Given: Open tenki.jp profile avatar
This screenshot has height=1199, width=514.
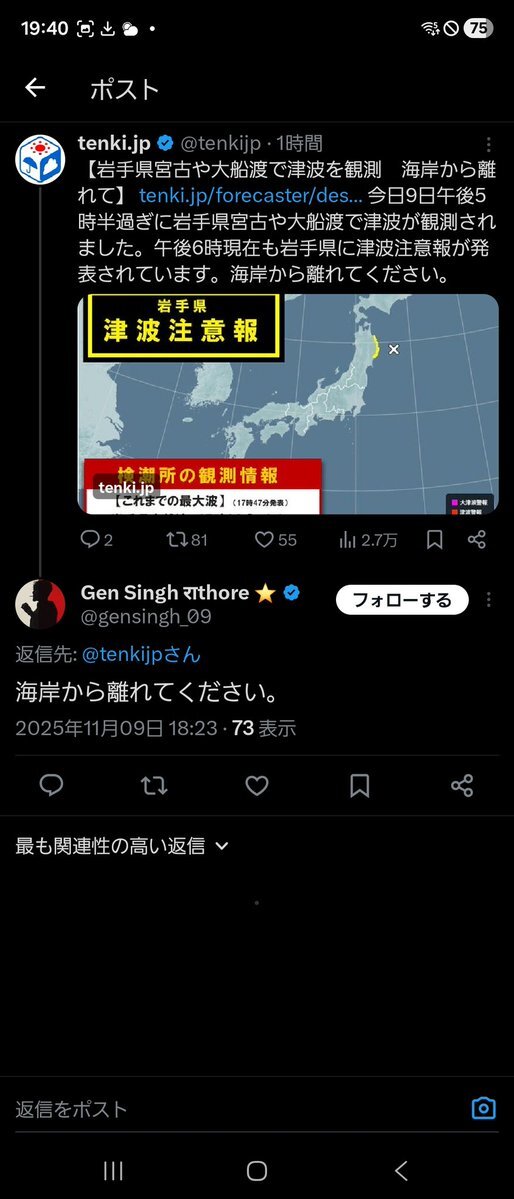Looking at the screenshot, I should (40, 160).
